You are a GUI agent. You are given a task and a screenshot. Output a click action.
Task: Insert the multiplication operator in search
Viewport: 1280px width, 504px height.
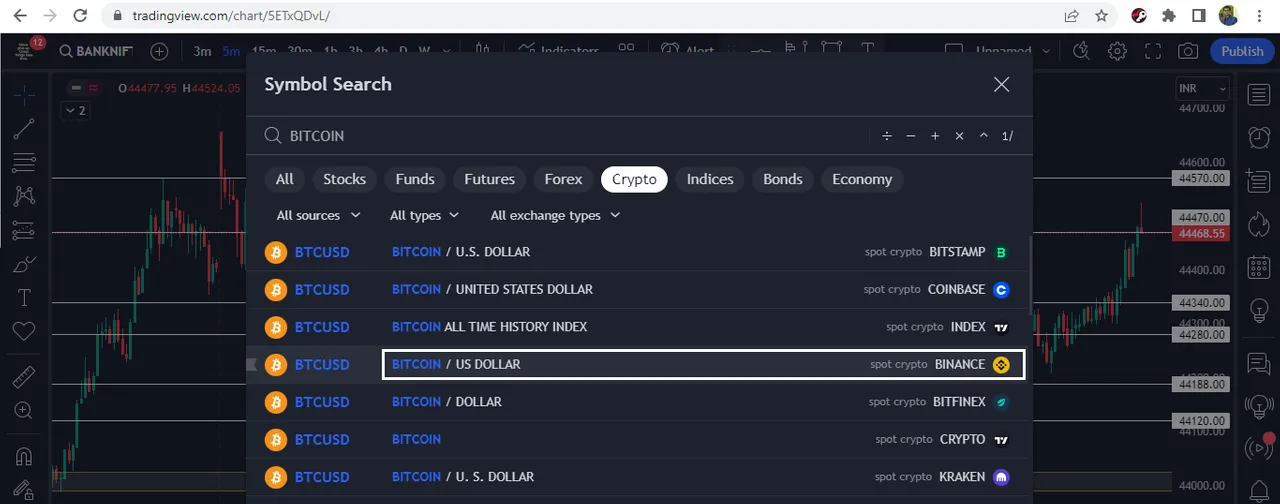[959, 136]
